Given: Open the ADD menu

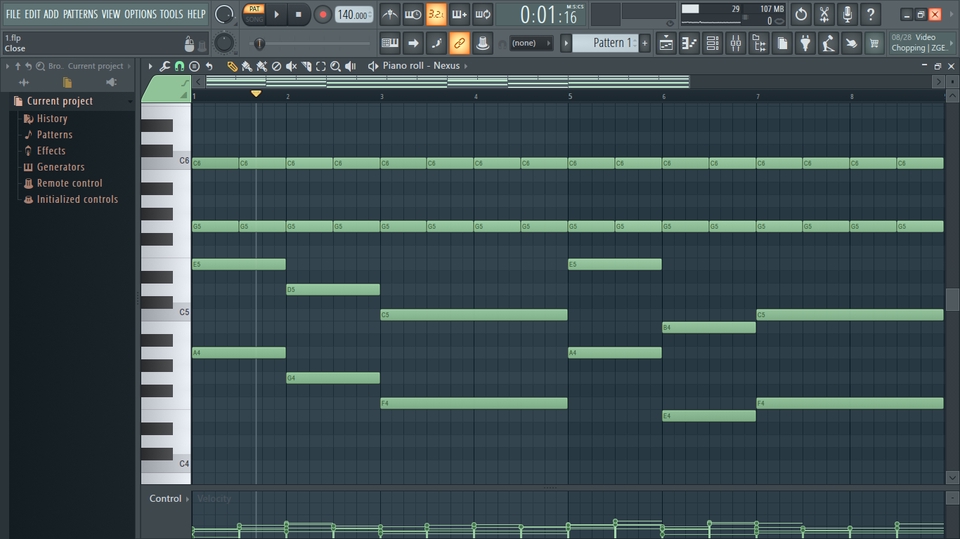Looking at the screenshot, I should point(51,13).
